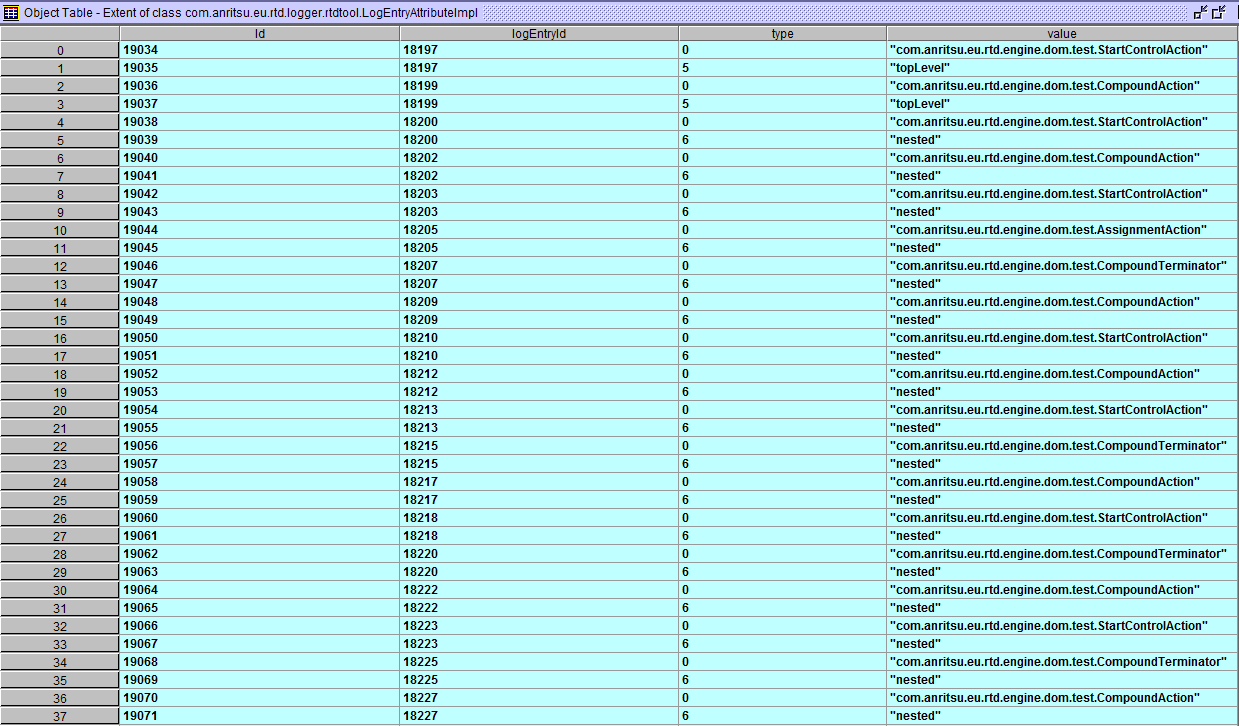Click Id cell 19066
This screenshot has width=1239, height=726.
[x=260, y=626]
